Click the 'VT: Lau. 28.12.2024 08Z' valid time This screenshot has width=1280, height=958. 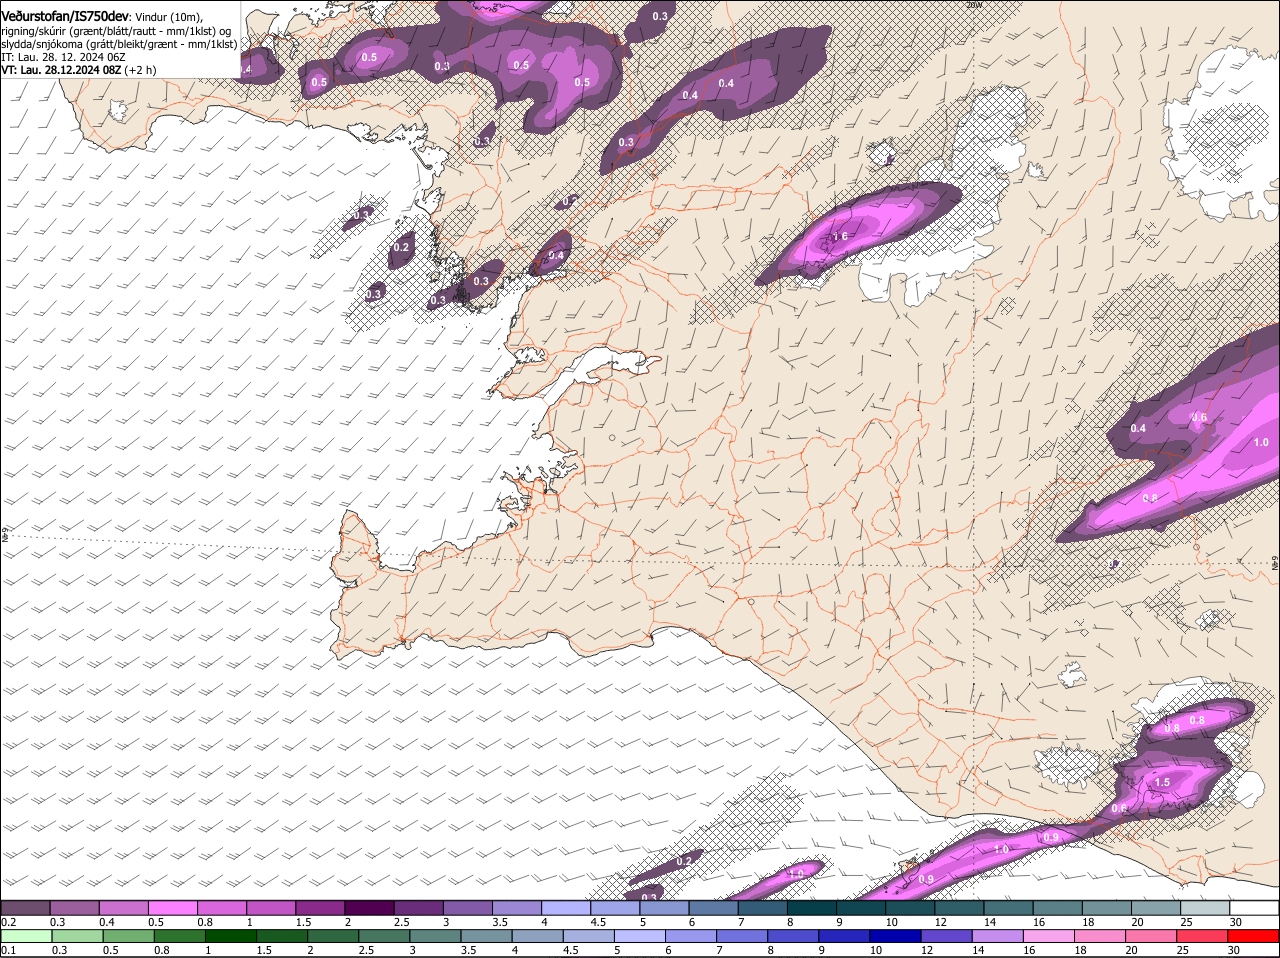[62, 70]
